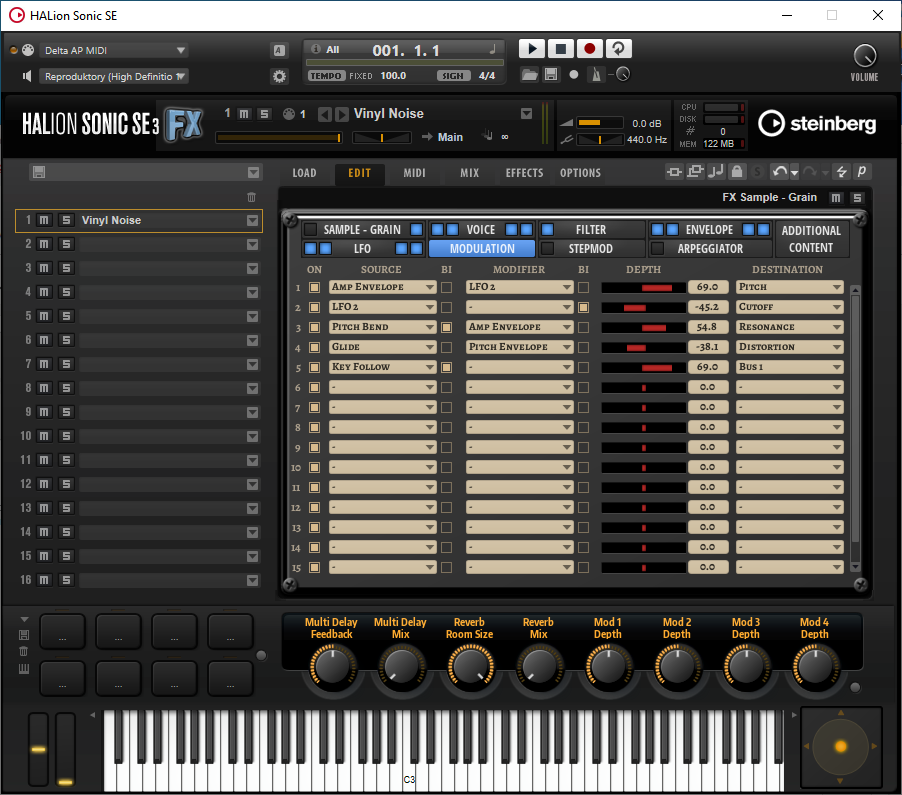Viewport: 902px width, 795px height.
Task: Open the settings gear icon
Action: (279, 76)
